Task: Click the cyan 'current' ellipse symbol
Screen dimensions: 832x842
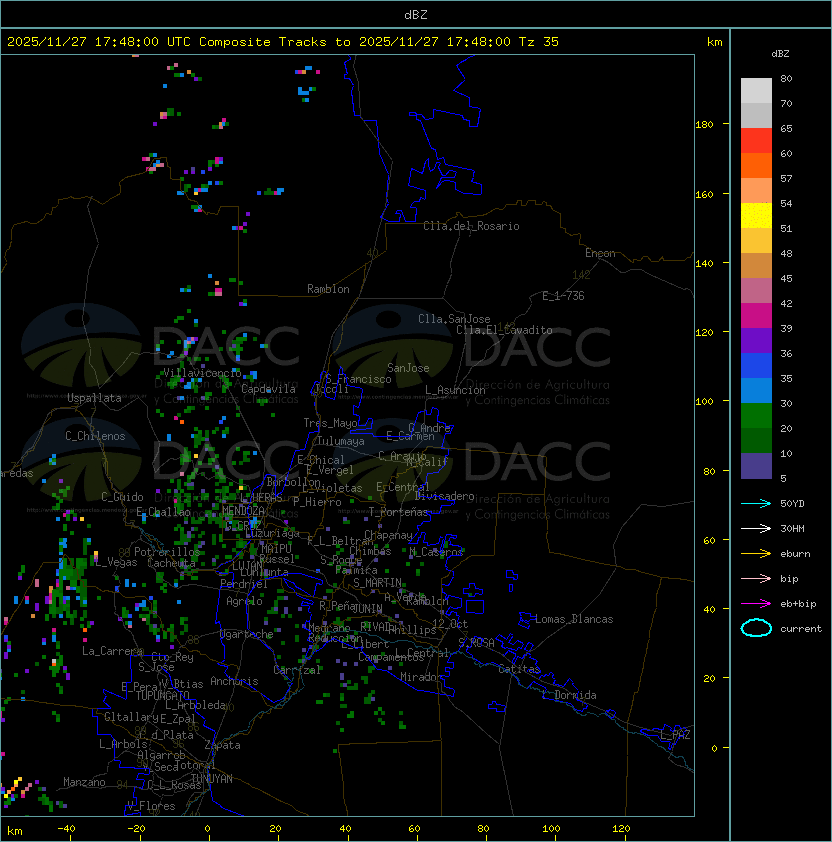Action: click(756, 628)
